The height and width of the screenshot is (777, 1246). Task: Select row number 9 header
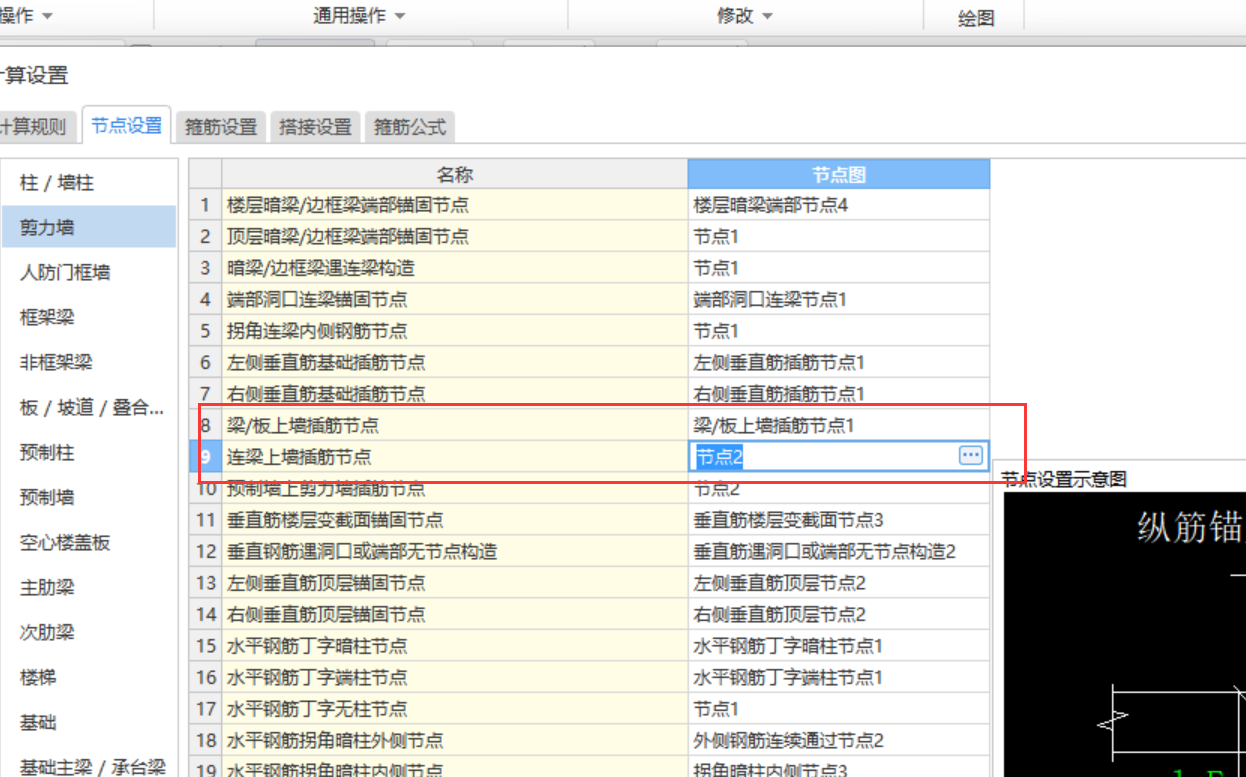click(x=205, y=457)
